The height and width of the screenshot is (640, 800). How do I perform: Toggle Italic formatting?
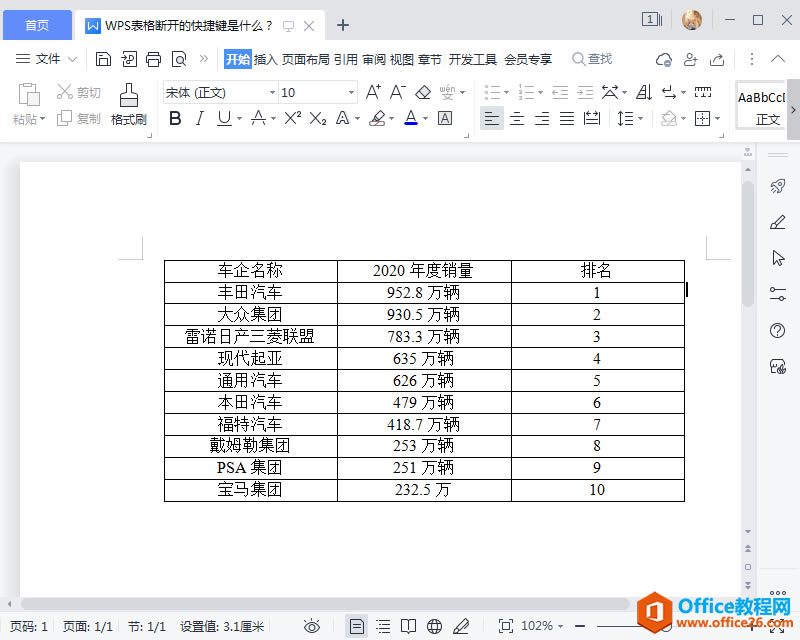(x=199, y=118)
